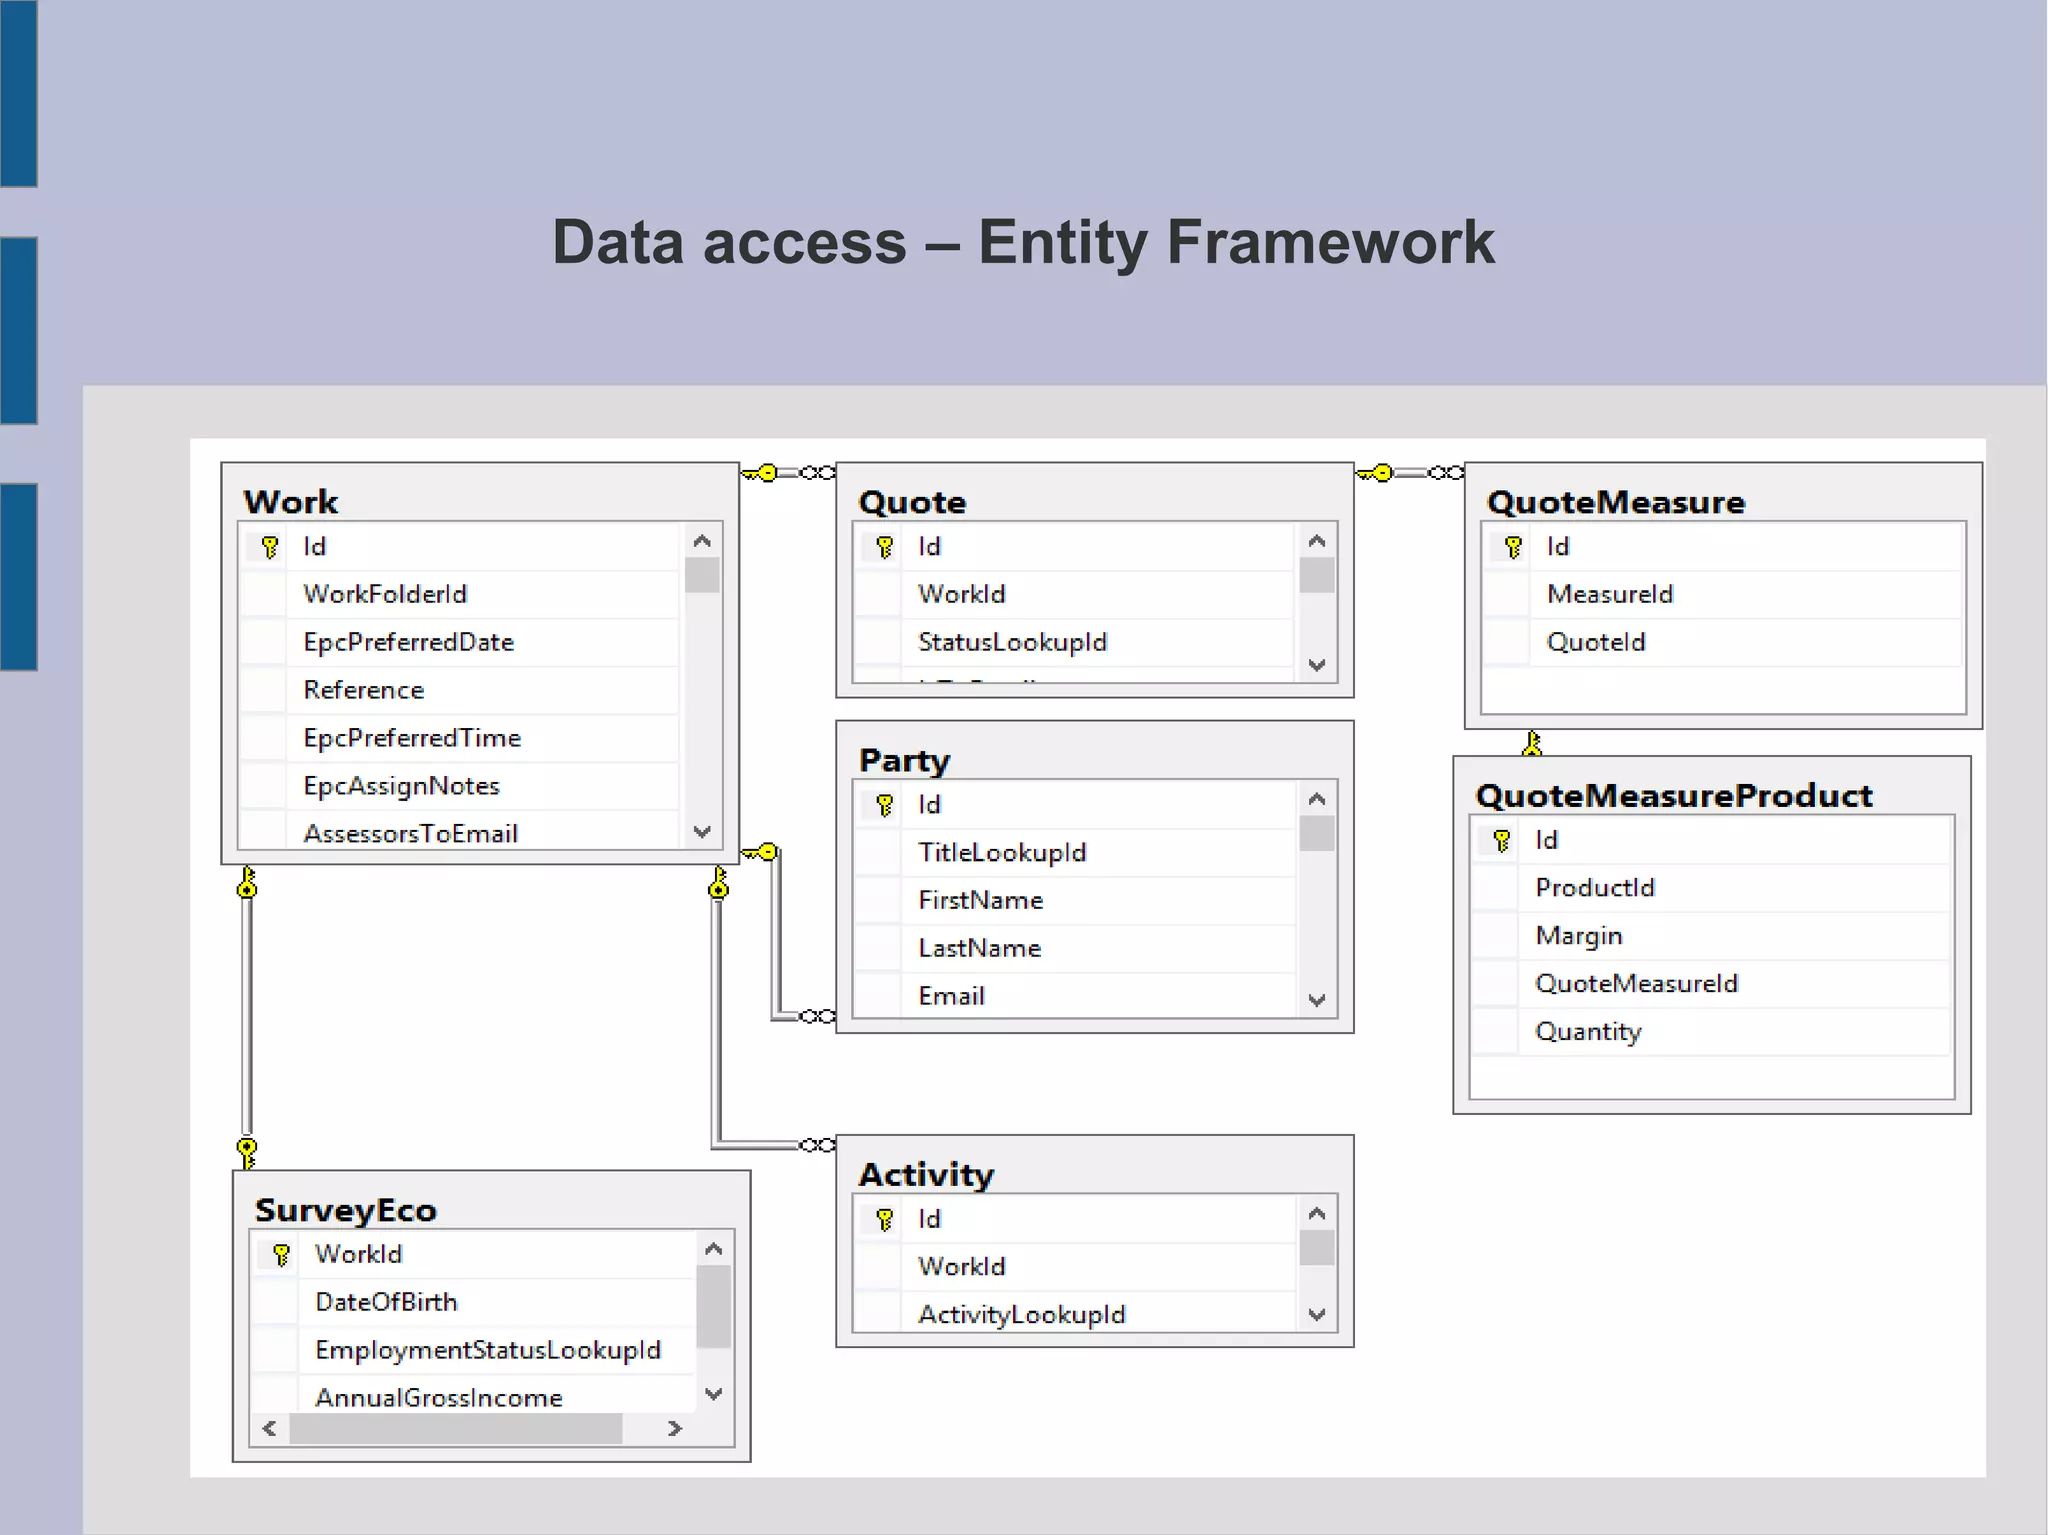Click the infinity endpoint left of the QuoteMeasure table
The width and height of the screenshot is (2048, 1535).
tap(1446, 473)
